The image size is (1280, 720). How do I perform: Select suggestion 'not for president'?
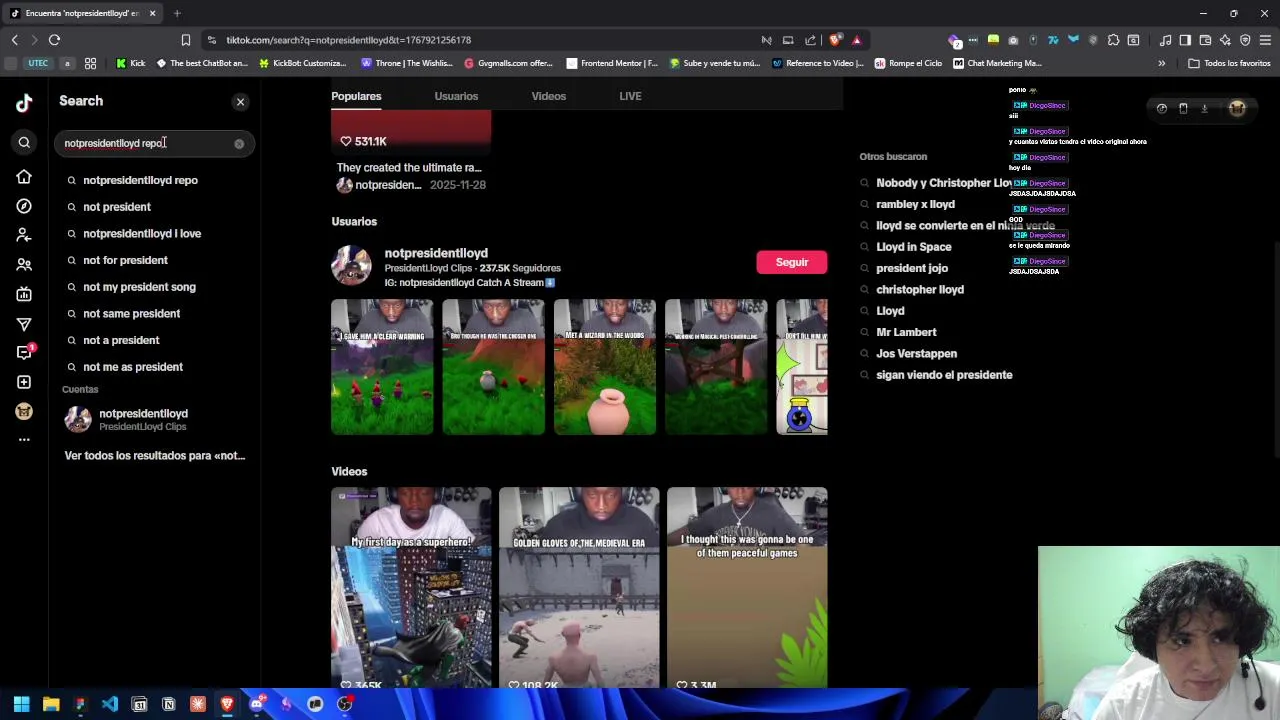(x=125, y=260)
